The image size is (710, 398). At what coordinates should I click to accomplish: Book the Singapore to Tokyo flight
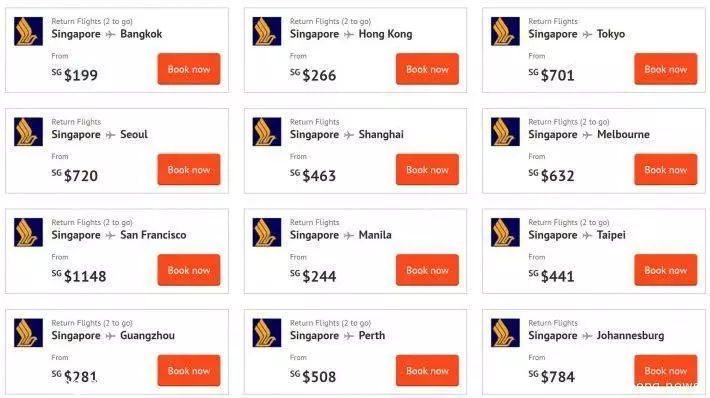tap(666, 69)
